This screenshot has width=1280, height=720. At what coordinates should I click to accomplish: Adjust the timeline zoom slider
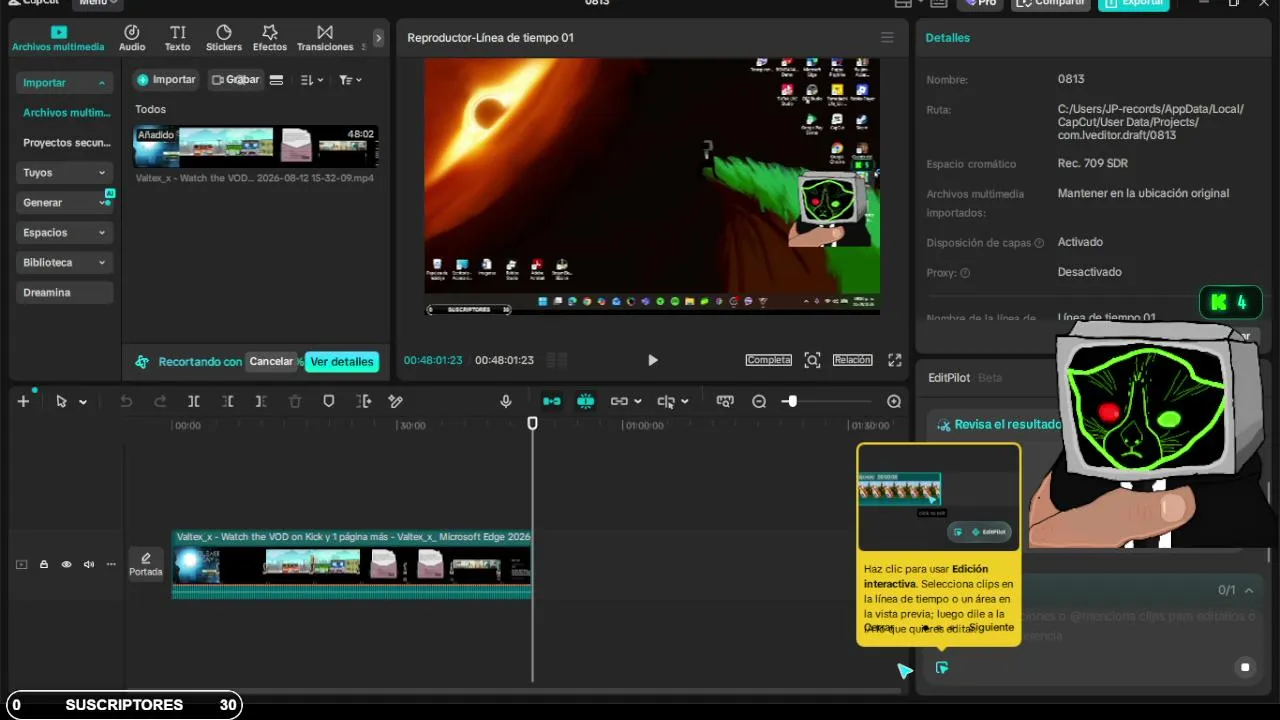[792, 401]
